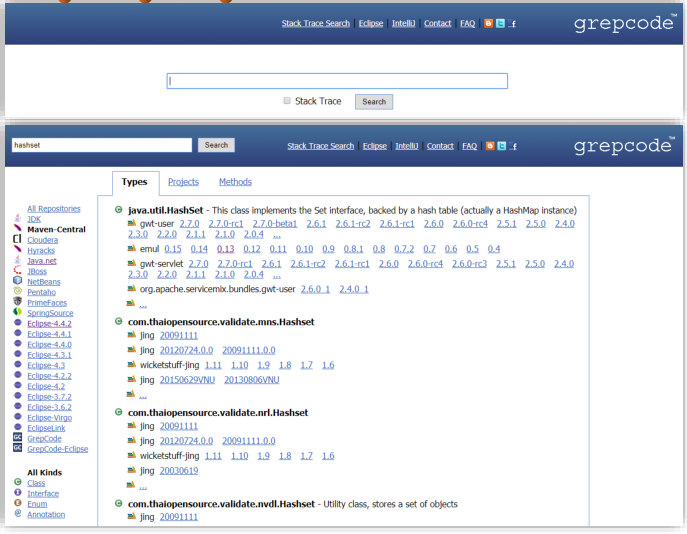687x534 pixels.
Task: Switch to the Methods tab
Action: point(235,182)
